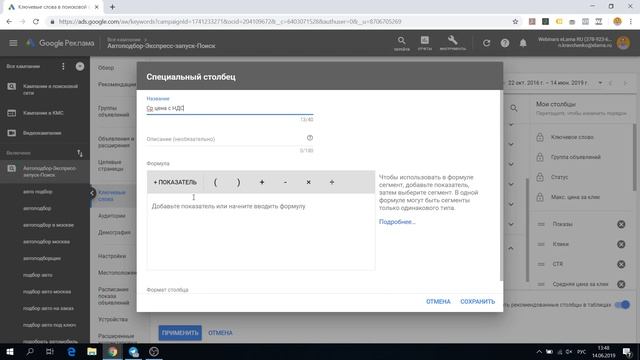Click the collapse arrow beside the menu
Viewport: 640px width, 360px height.
click(x=92, y=193)
